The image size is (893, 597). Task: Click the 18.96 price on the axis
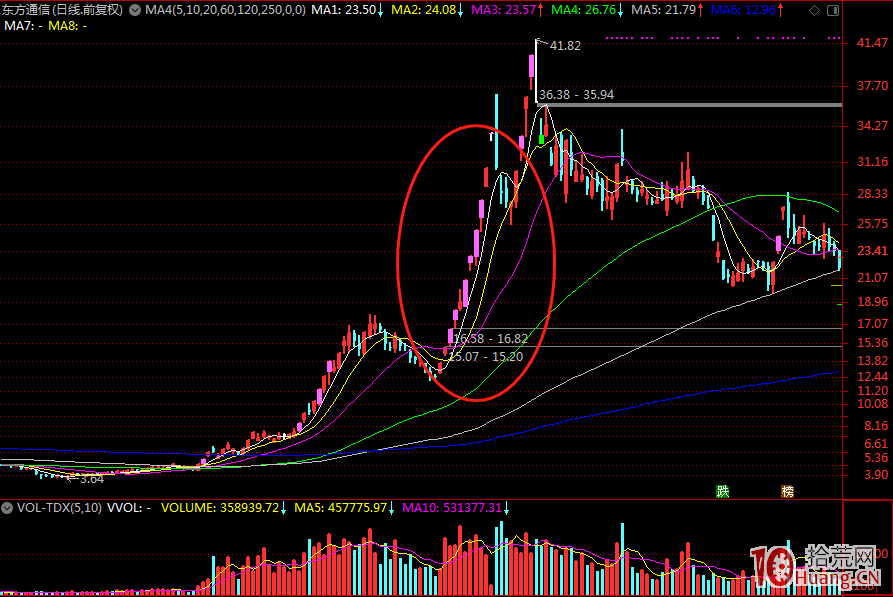872,302
